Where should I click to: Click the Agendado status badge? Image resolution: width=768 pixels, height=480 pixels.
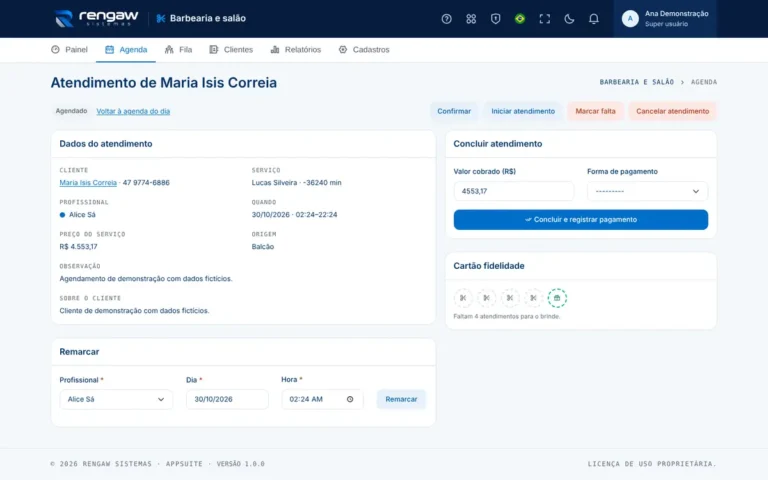pyautogui.click(x=71, y=111)
